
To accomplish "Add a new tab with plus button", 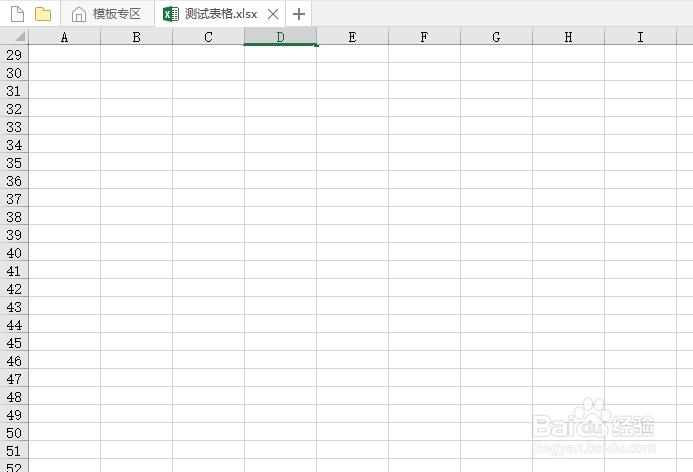I will tap(299, 14).
